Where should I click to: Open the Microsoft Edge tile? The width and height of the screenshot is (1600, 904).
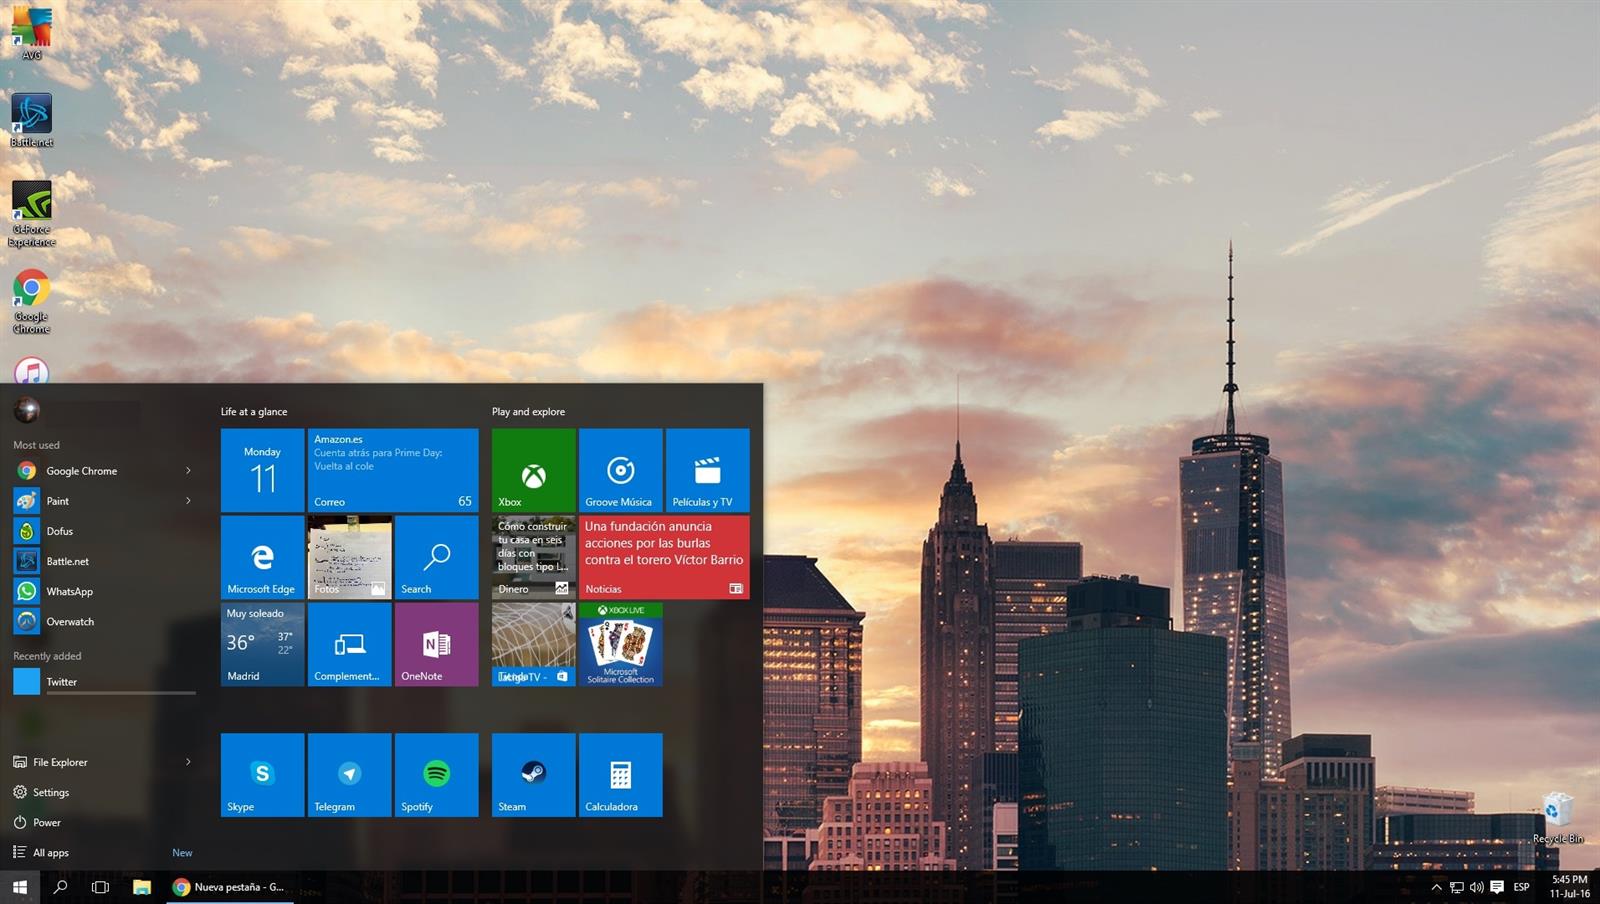coord(262,557)
